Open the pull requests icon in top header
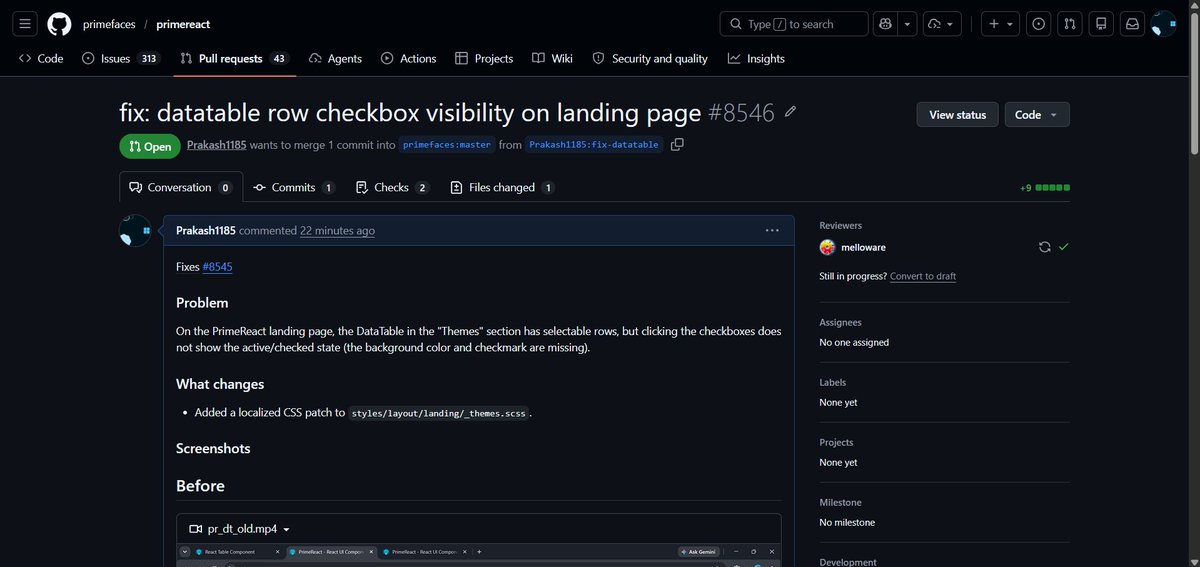This screenshot has width=1200, height=567. (x=1070, y=23)
